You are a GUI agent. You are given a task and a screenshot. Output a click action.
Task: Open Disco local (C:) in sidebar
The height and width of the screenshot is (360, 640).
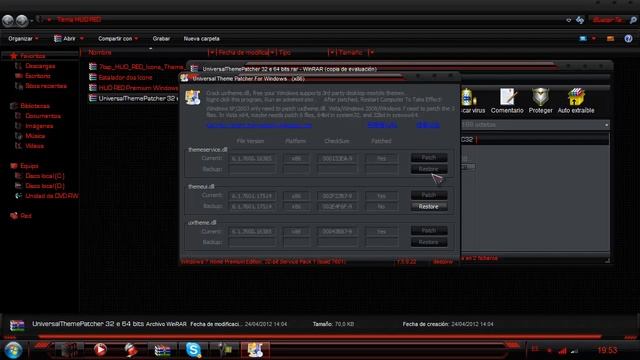[45, 176]
